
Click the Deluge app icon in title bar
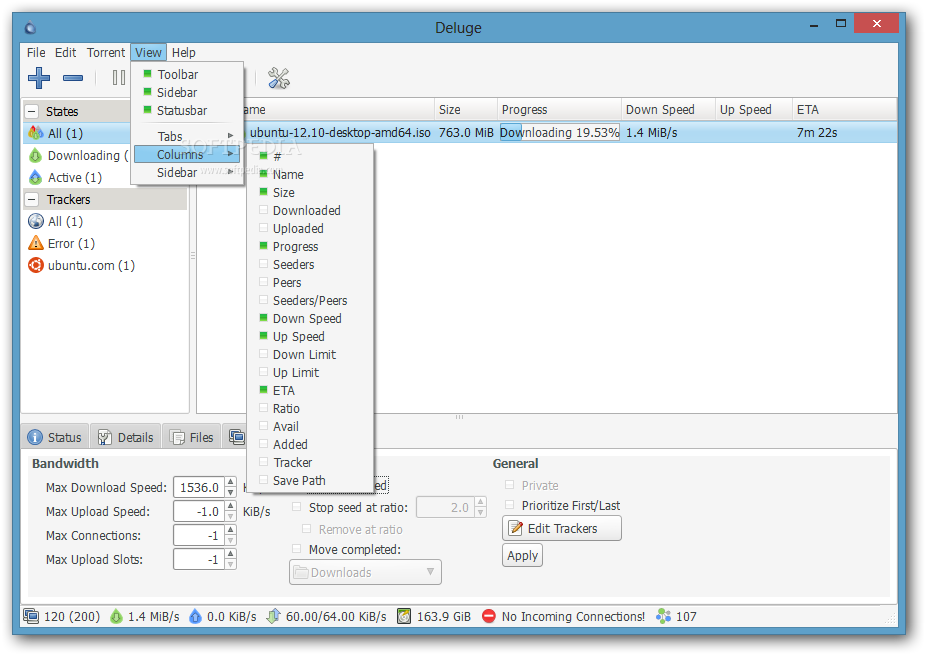(x=30, y=28)
